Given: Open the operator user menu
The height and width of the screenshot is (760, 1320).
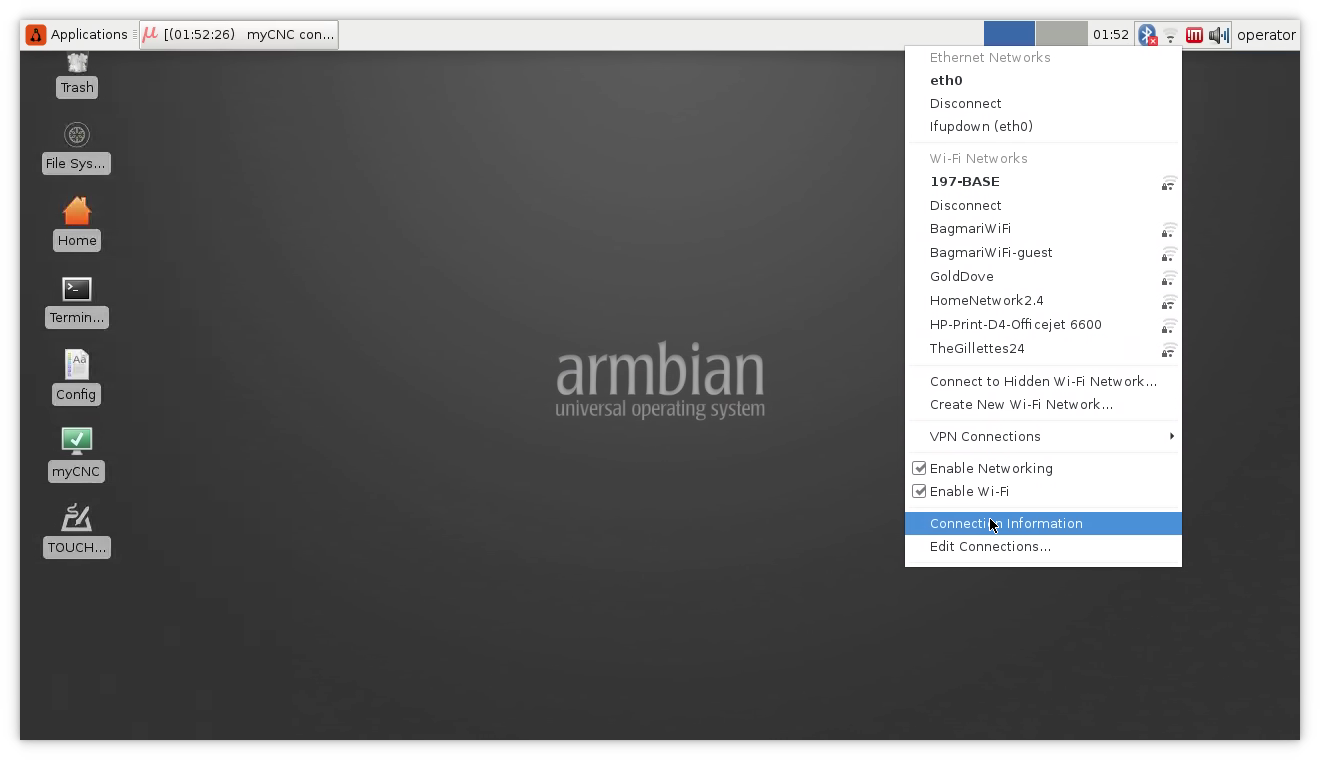Looking at the screenshot, I should coord(1266,35).
